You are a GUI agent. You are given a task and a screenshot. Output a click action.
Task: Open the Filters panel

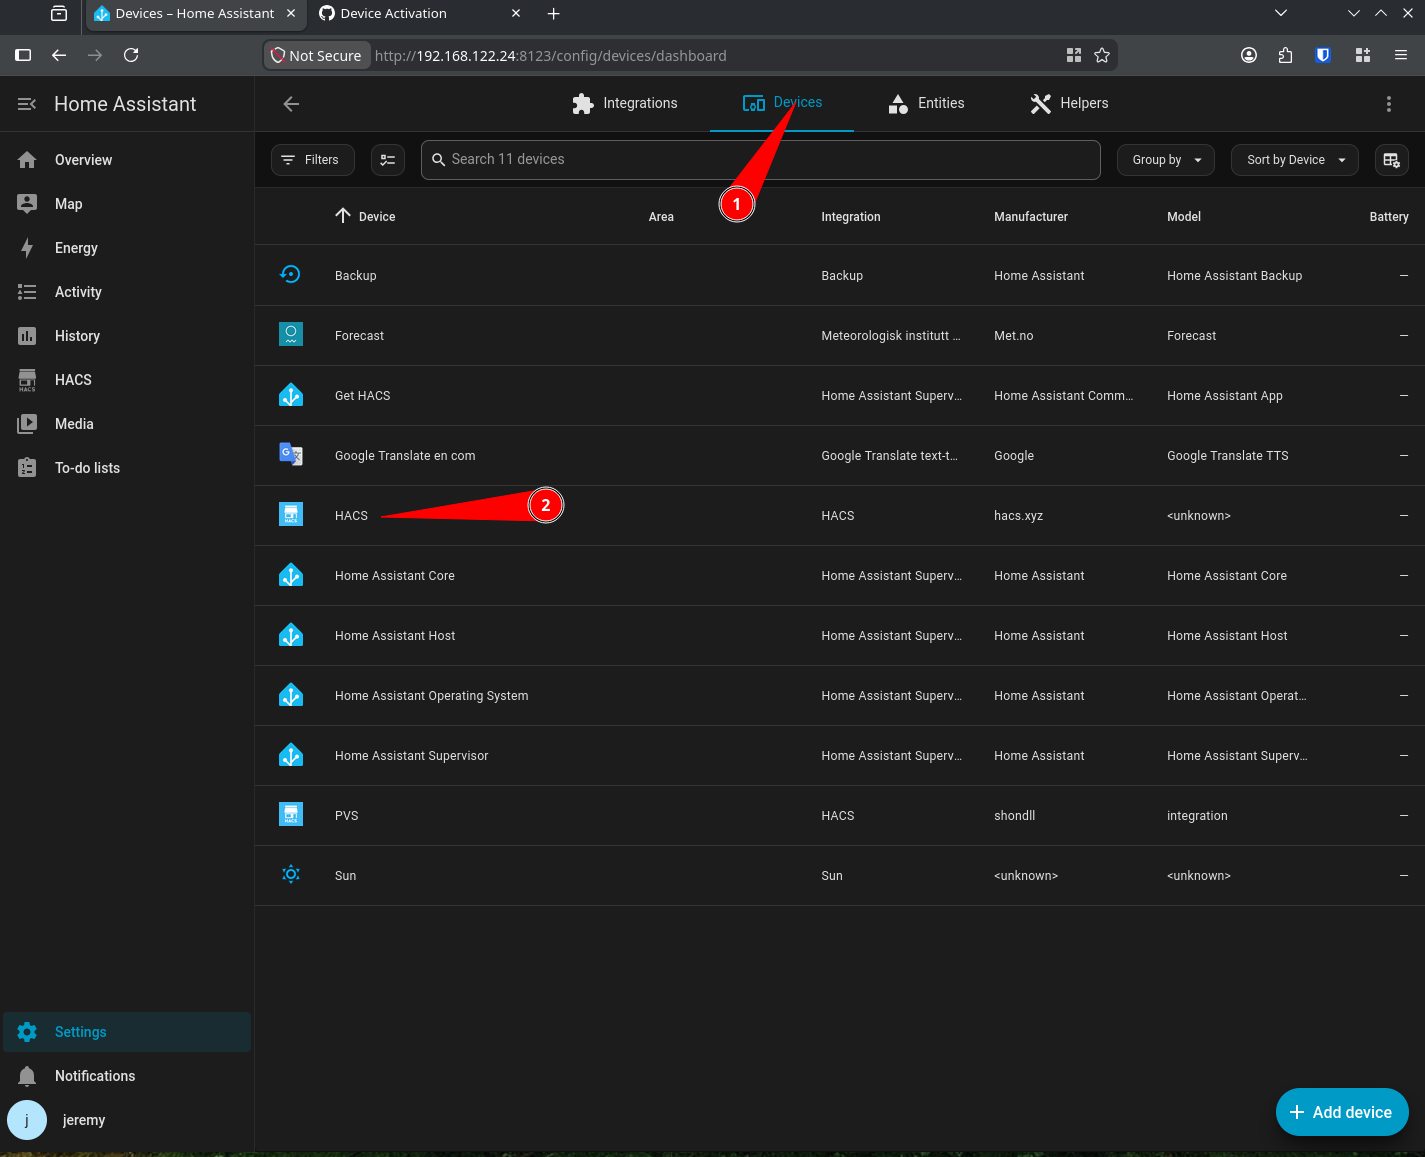tap(312, 160)
